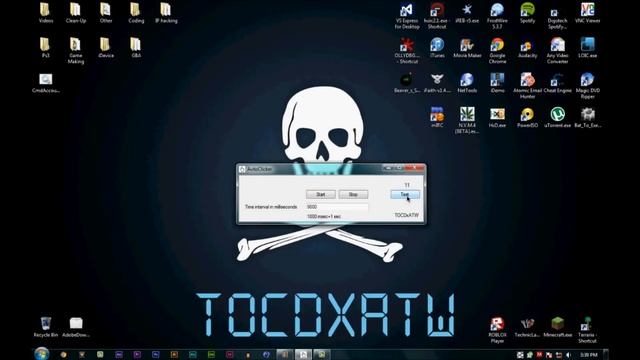
Task: Select the GBA folder
Action: click(x=136, y=47)
